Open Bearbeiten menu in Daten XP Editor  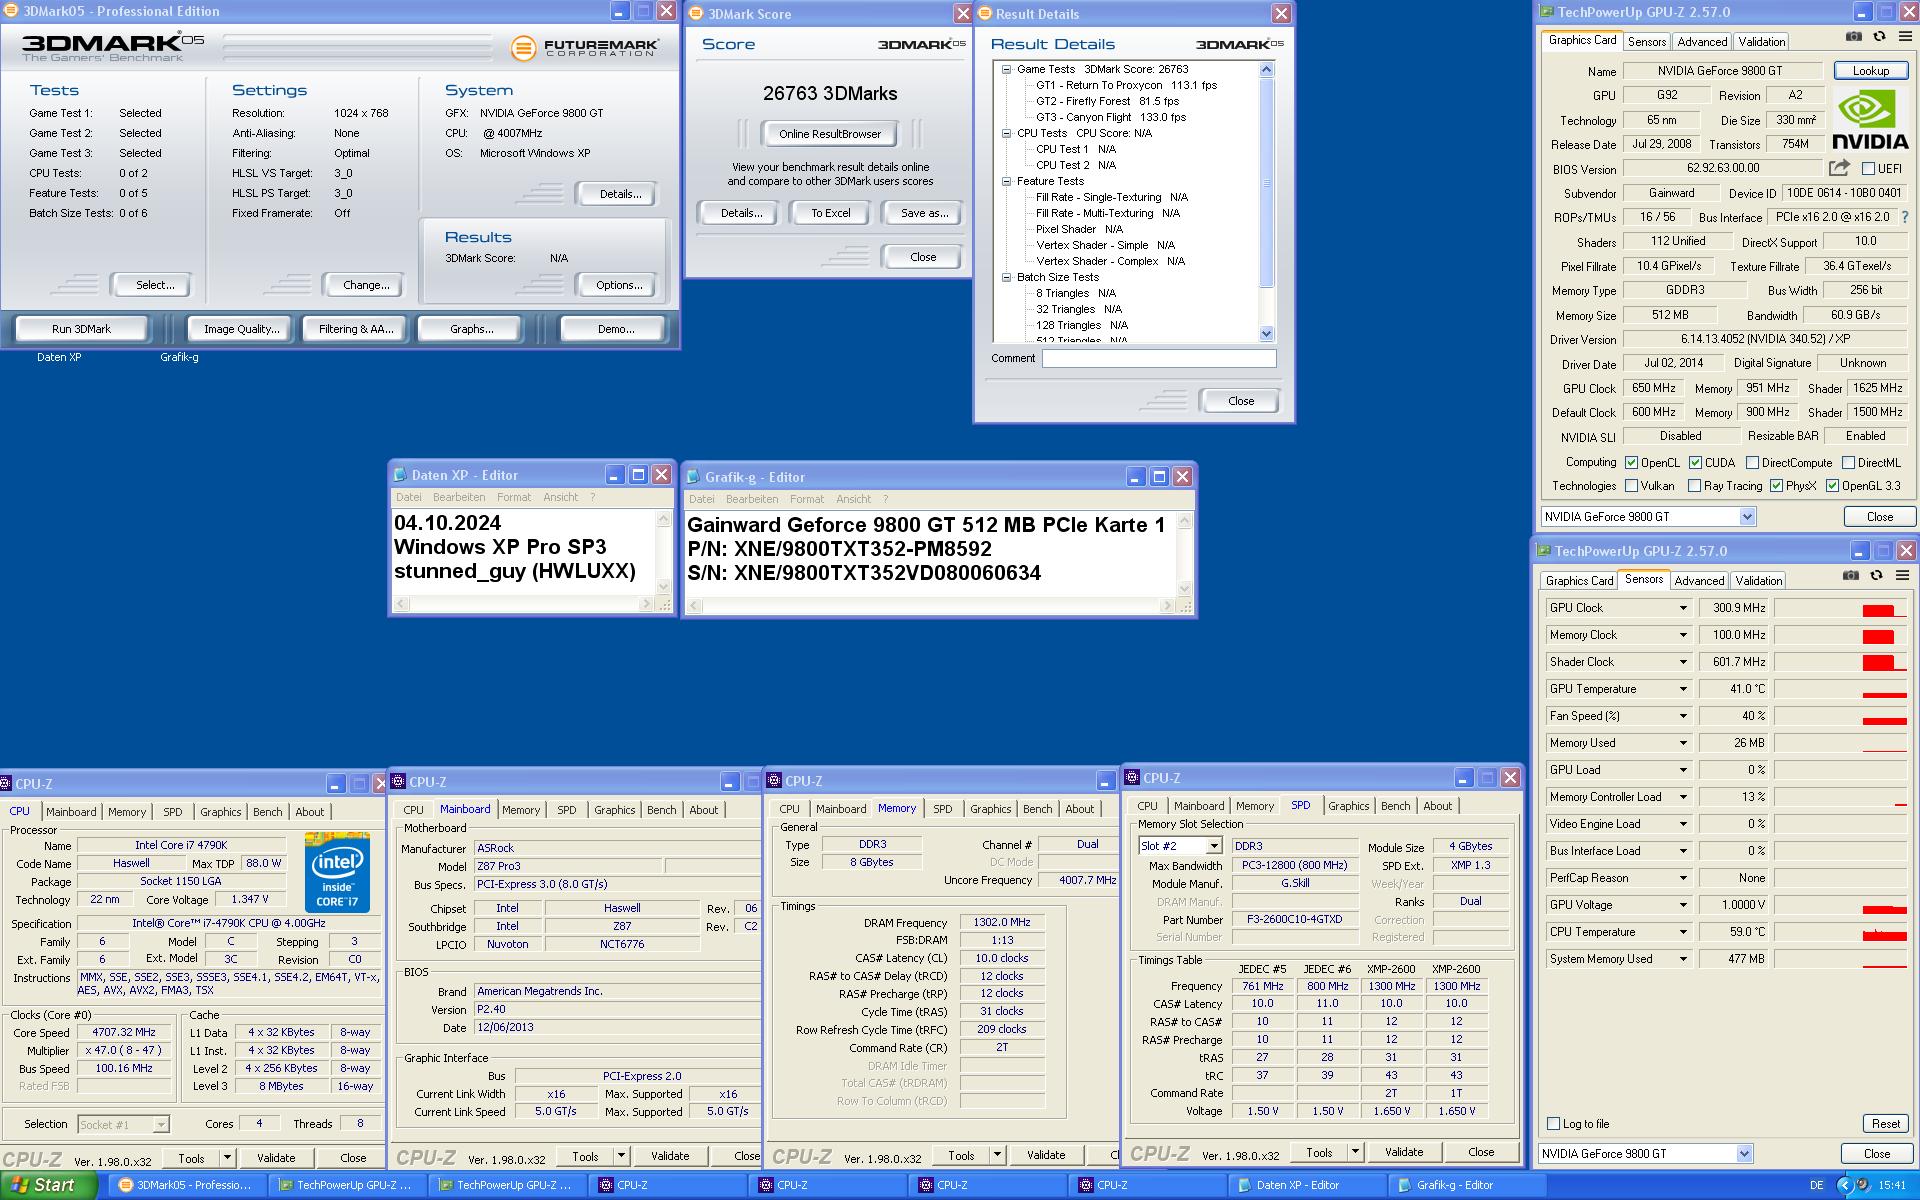click(x=459, y=497)
